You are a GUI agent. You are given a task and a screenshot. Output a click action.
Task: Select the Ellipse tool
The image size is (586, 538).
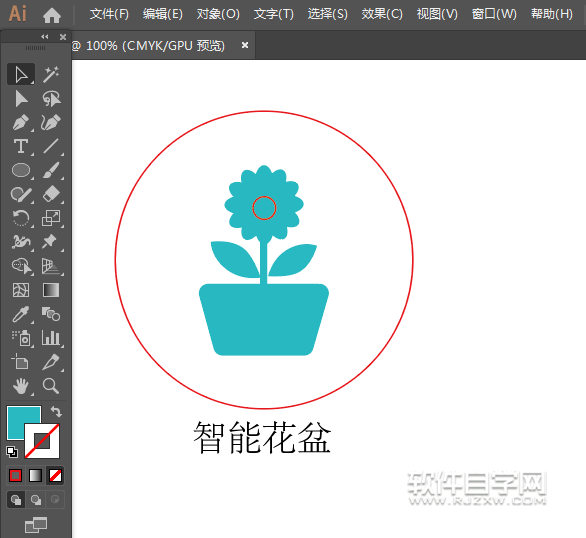(21, 170)
